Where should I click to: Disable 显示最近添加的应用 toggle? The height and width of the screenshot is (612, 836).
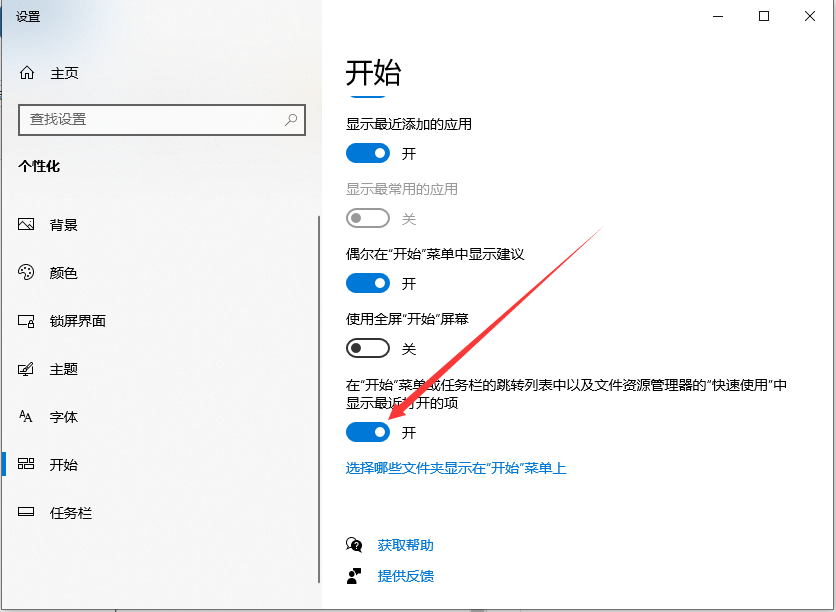click(x=367, y=153)
